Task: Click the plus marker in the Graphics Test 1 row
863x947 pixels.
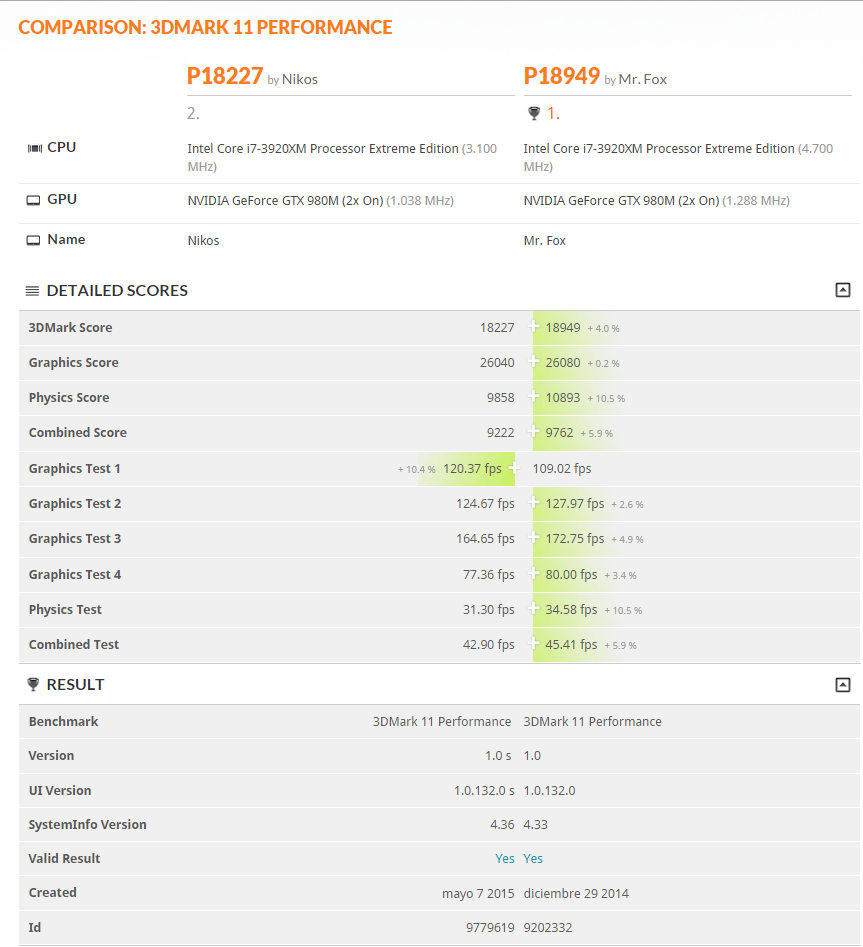Action: point(514,468)
